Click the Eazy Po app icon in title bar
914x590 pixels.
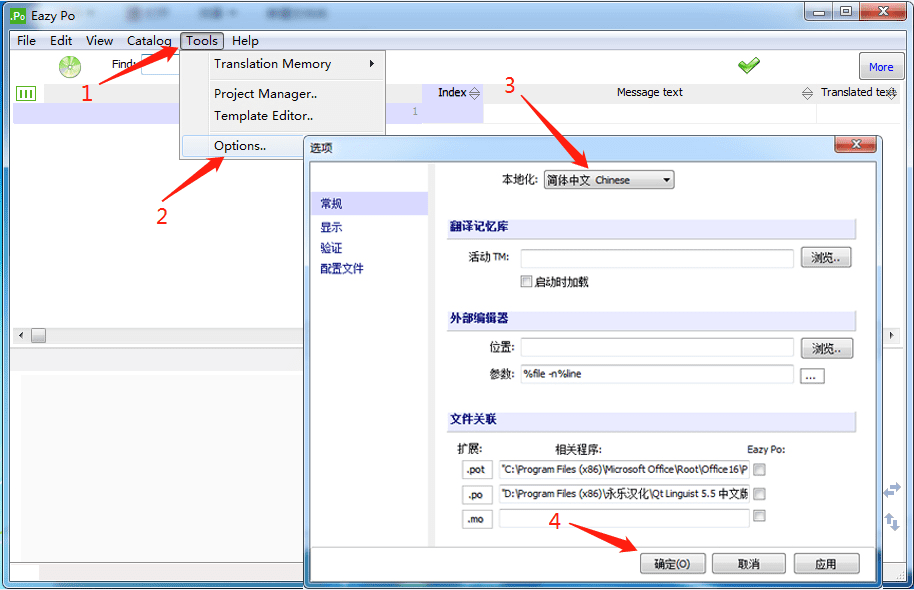pyautogui.click(x=17, y=14)
